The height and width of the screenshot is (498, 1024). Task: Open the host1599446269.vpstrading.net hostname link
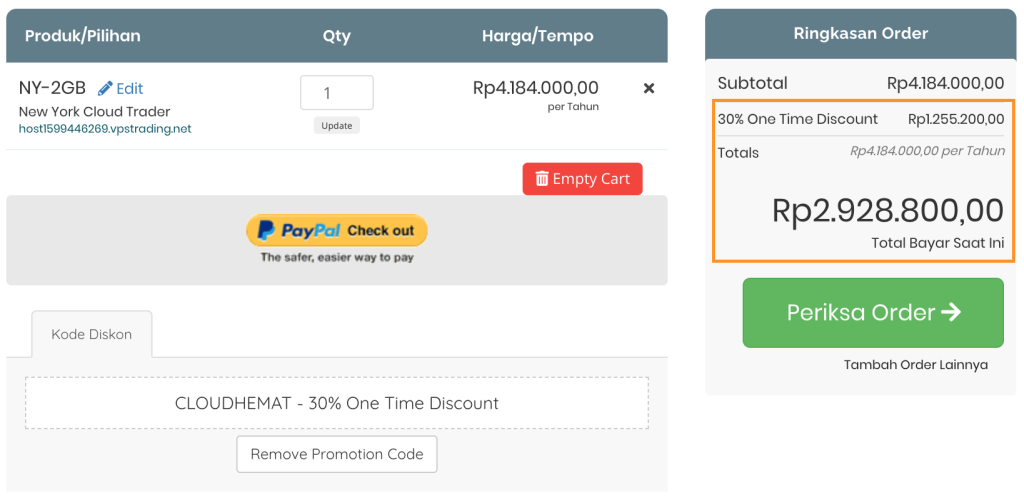(x=105, y=129)
